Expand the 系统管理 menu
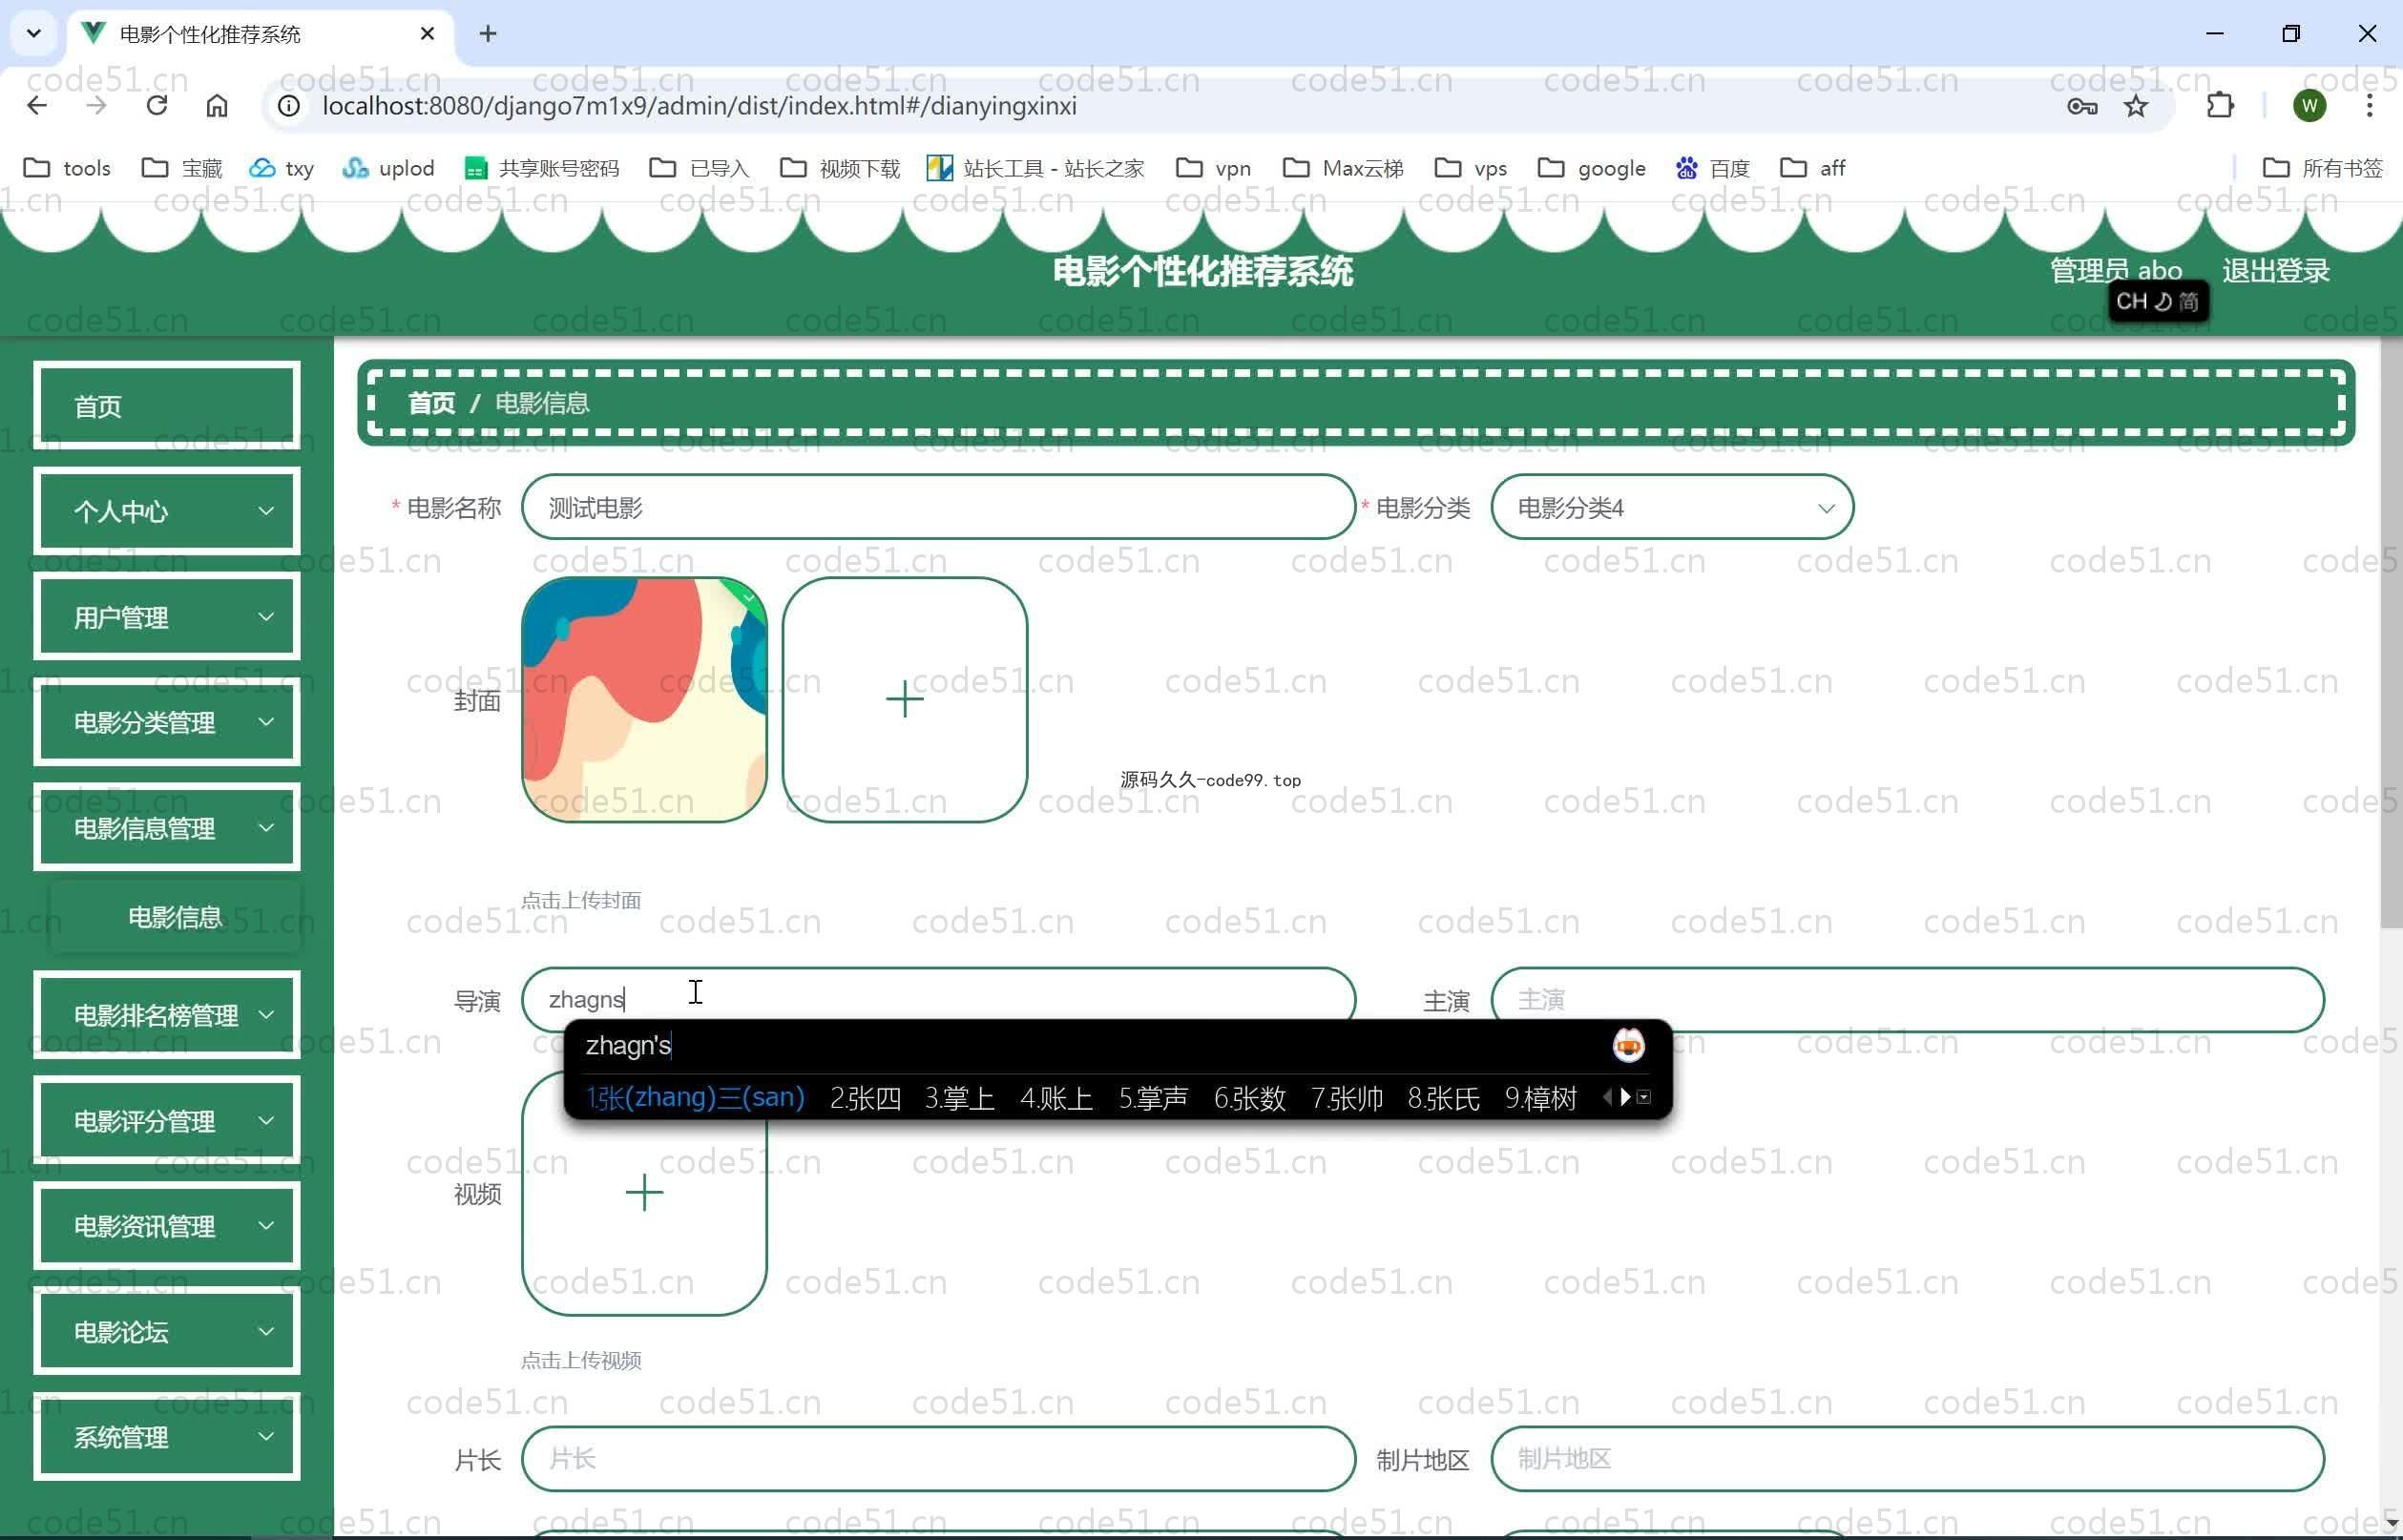 tap(167, 1437)
